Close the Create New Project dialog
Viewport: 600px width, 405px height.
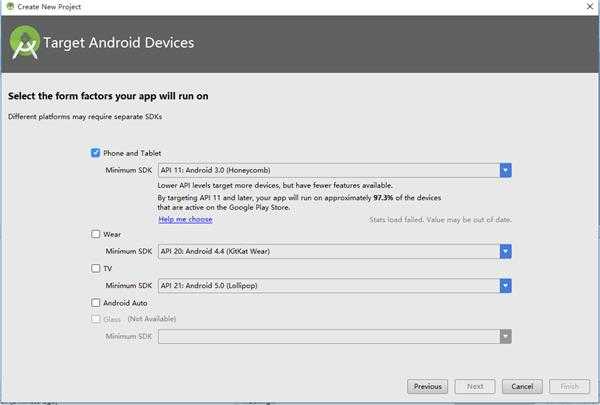[x=590, y=6]
